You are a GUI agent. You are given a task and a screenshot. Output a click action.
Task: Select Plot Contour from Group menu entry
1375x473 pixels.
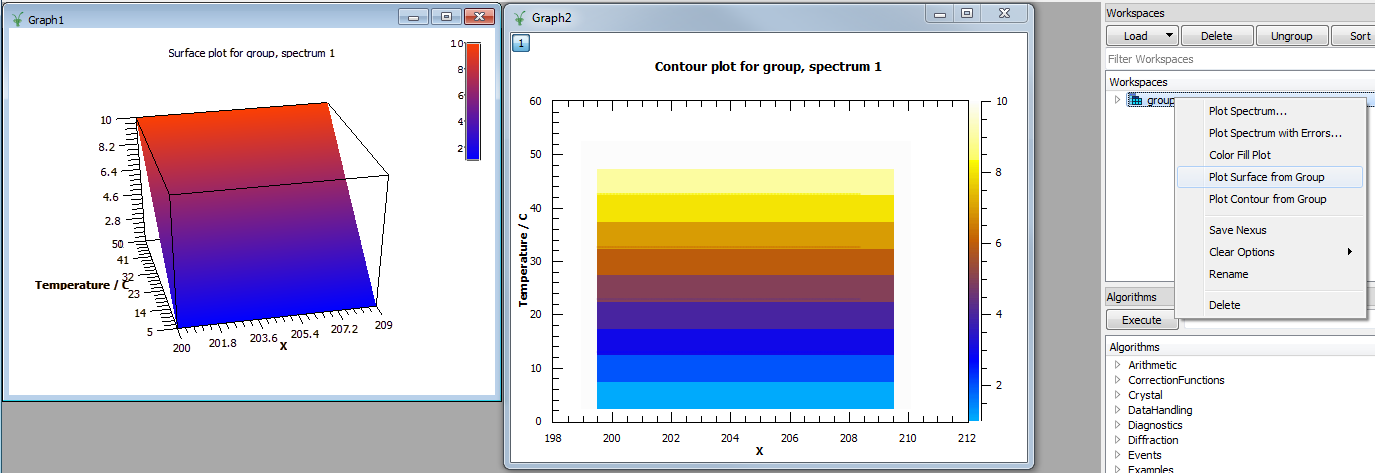pyautogui.click(x=1267, y=199)
